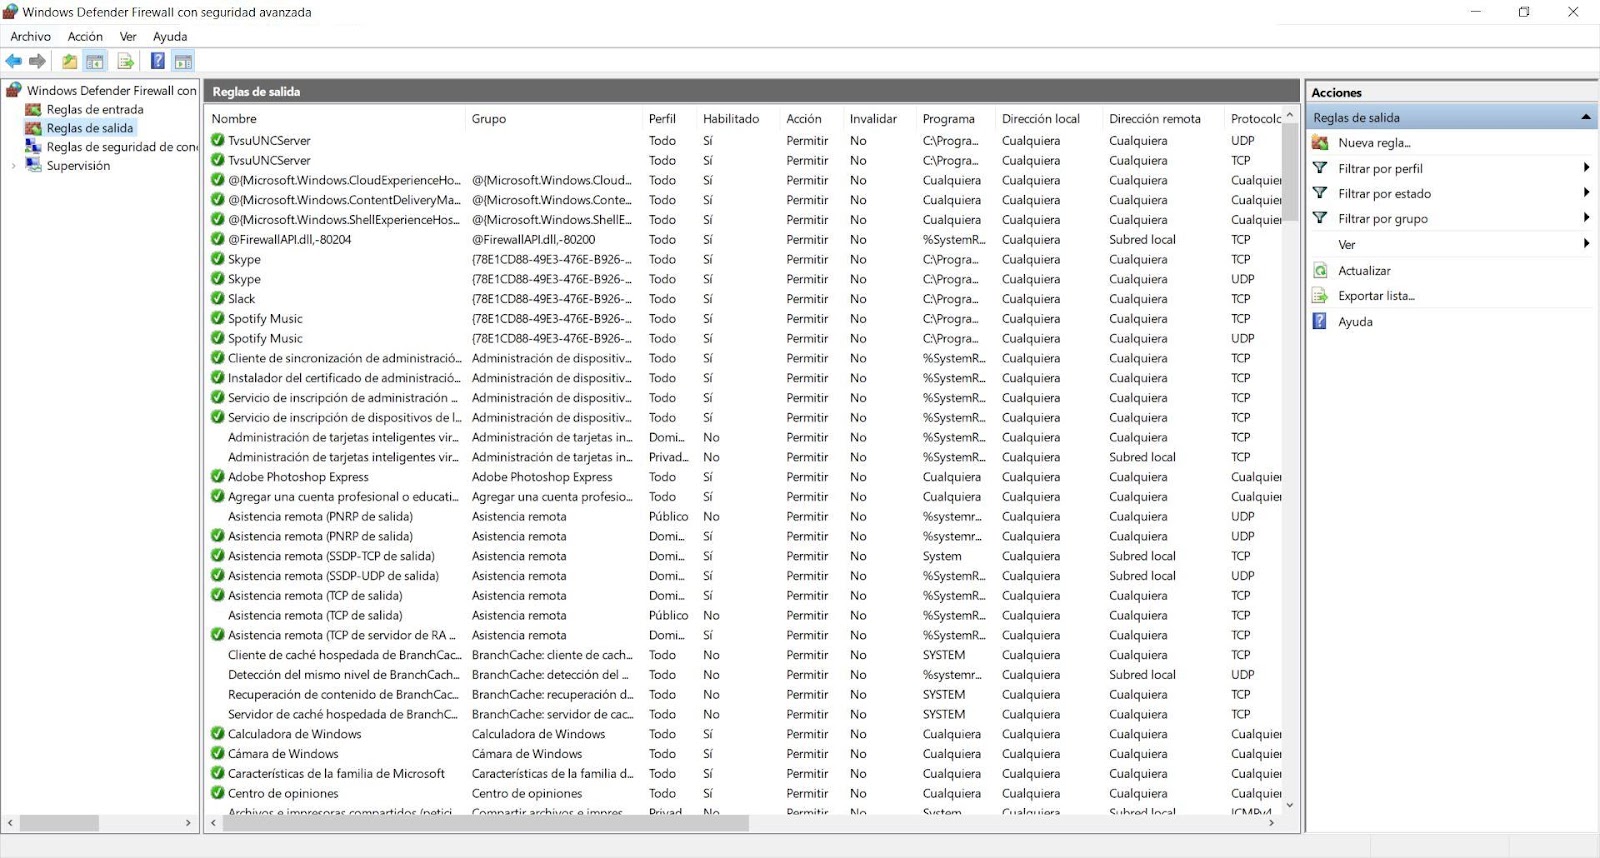The width and height of the screenshot is (1600, 858).
Task: Click the rules list vertical scrollbar thumb
Action: click(1290, 172)
